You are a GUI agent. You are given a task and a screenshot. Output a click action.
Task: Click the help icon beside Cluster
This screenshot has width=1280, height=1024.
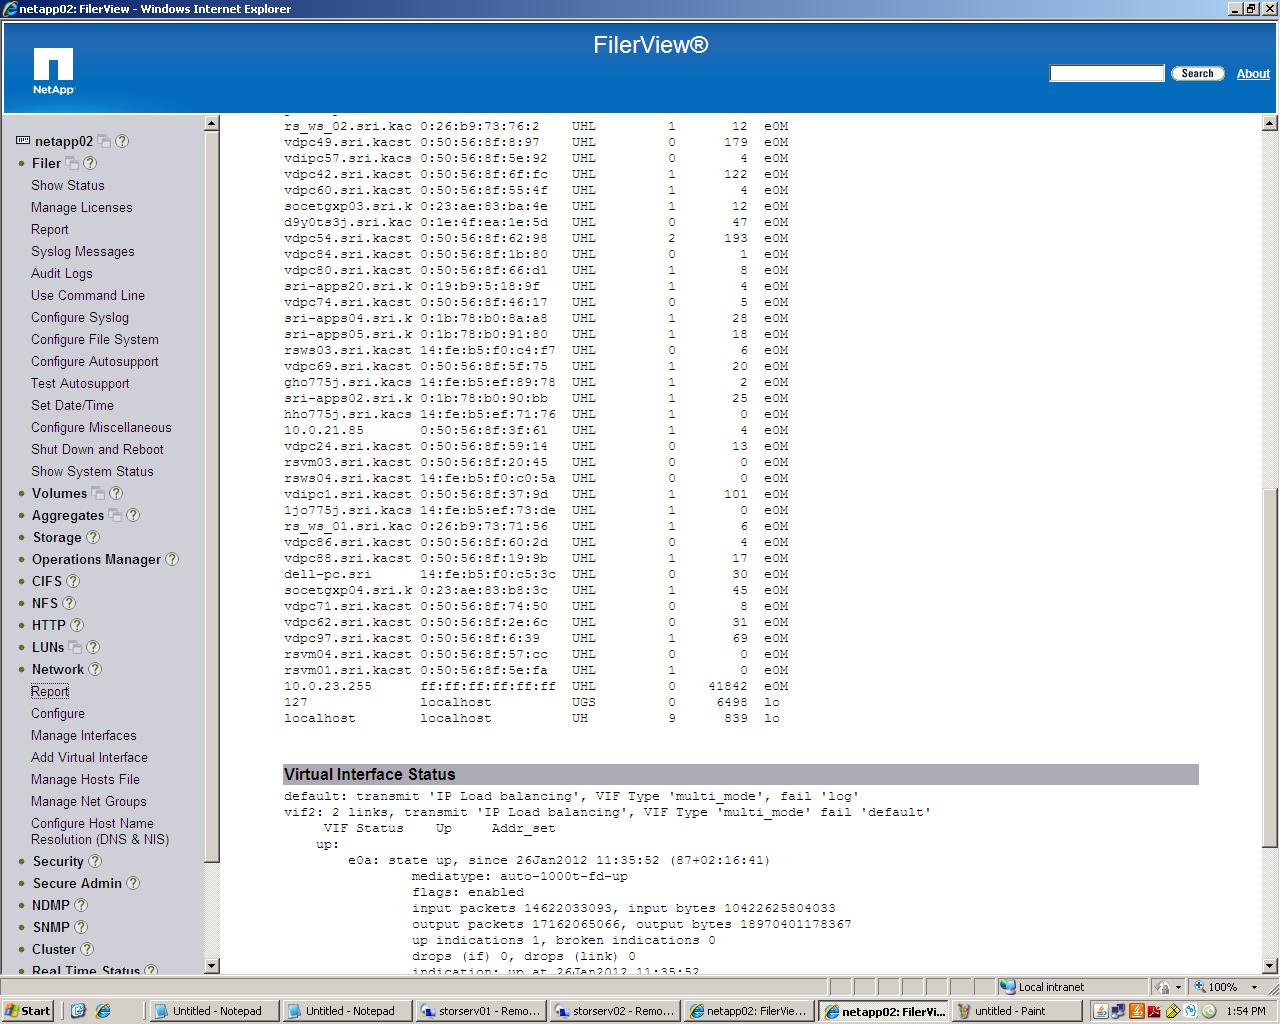pyautogui.click(x=87, y=949)
